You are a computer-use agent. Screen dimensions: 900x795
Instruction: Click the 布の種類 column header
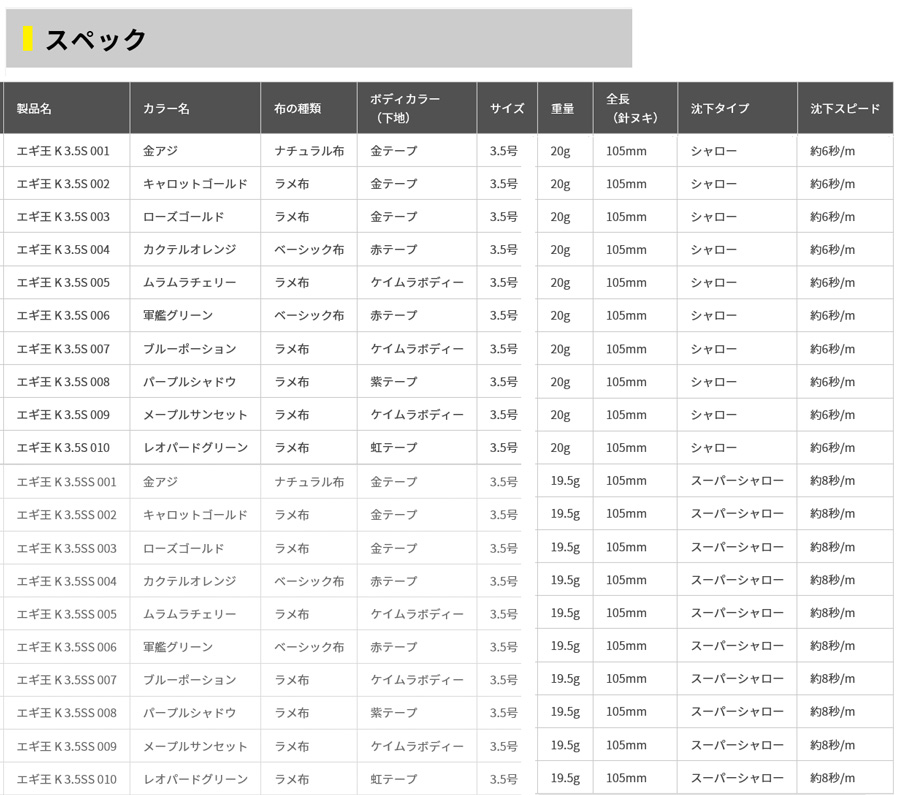point(297,108)
